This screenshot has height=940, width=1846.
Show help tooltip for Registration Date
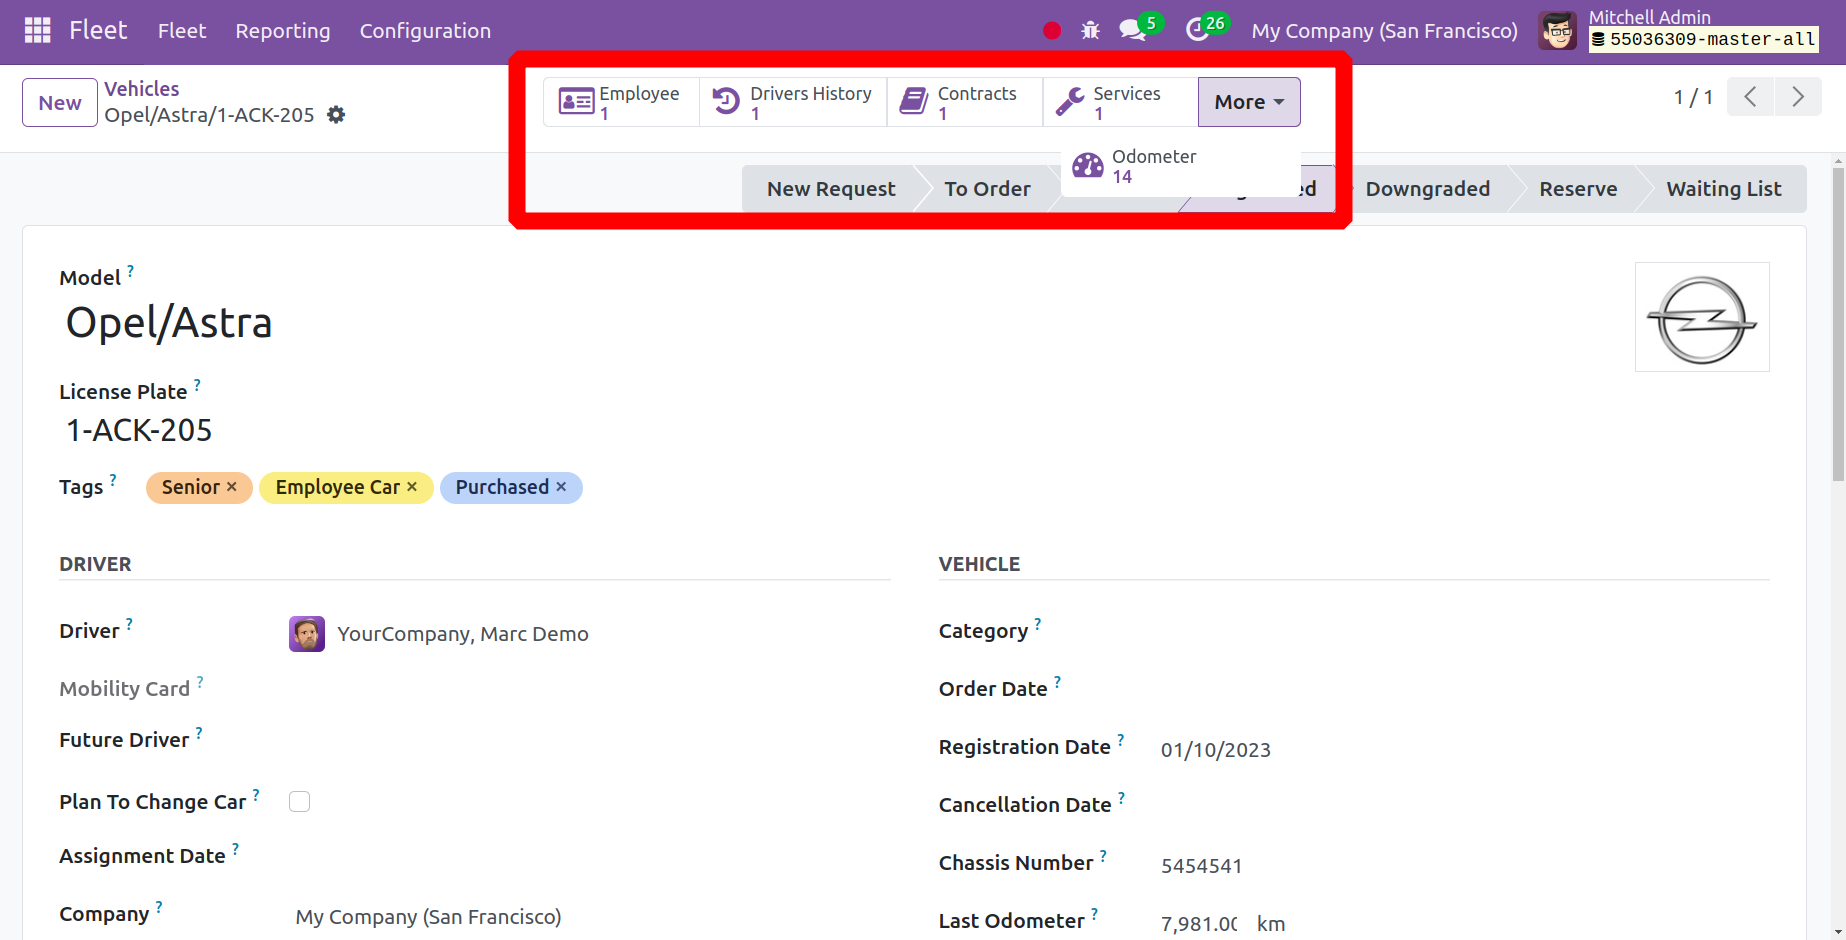(1121, 740)
